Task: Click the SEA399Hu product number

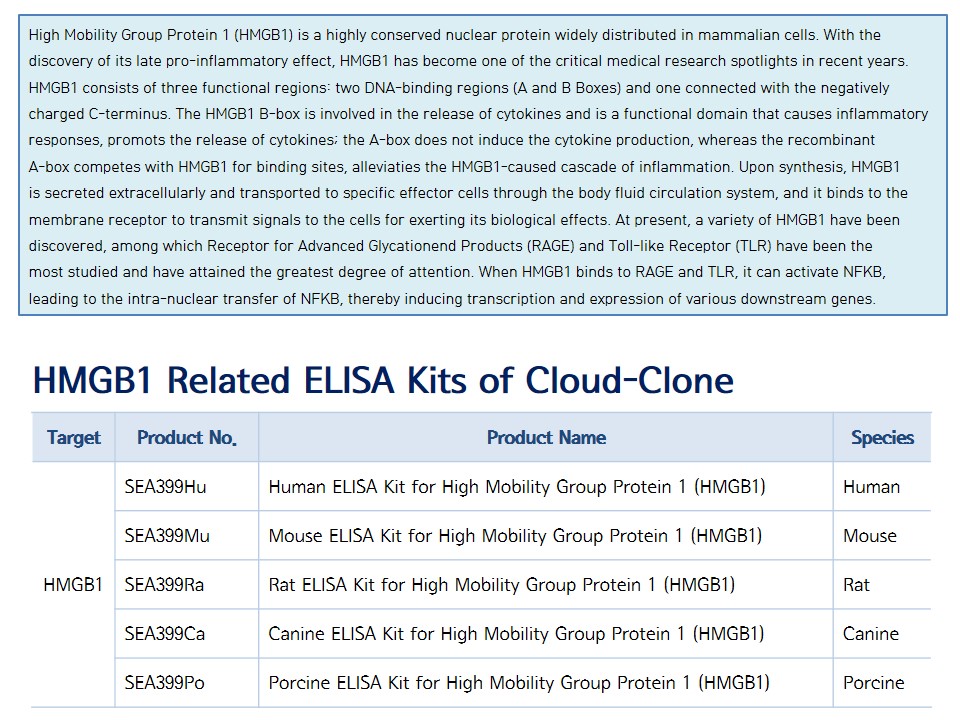Action: pos(165,487)
